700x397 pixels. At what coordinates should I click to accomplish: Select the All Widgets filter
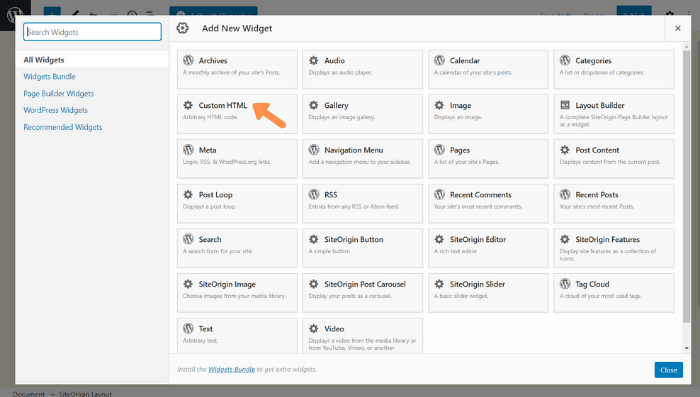tap(92, 60)
